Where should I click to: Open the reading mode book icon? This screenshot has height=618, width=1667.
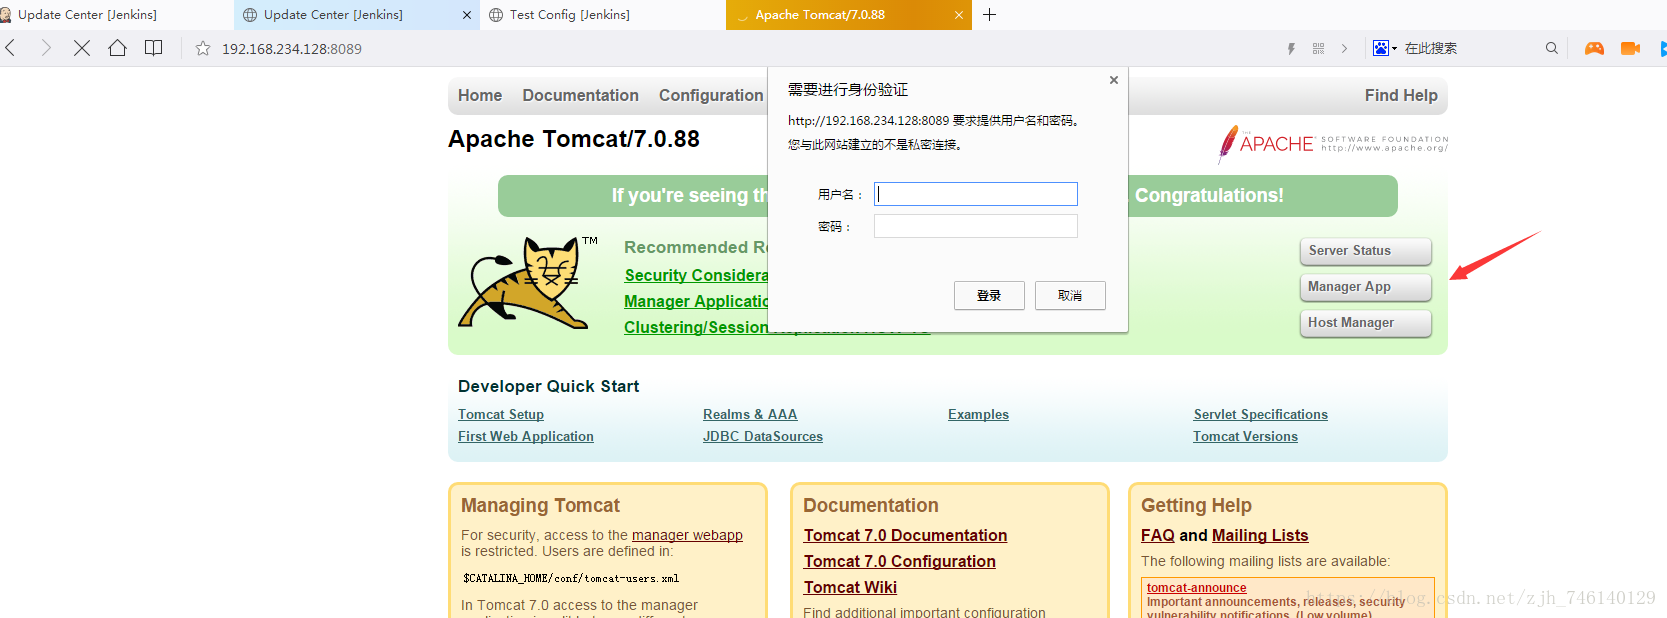pyautogui.click(x=153, y=48)
